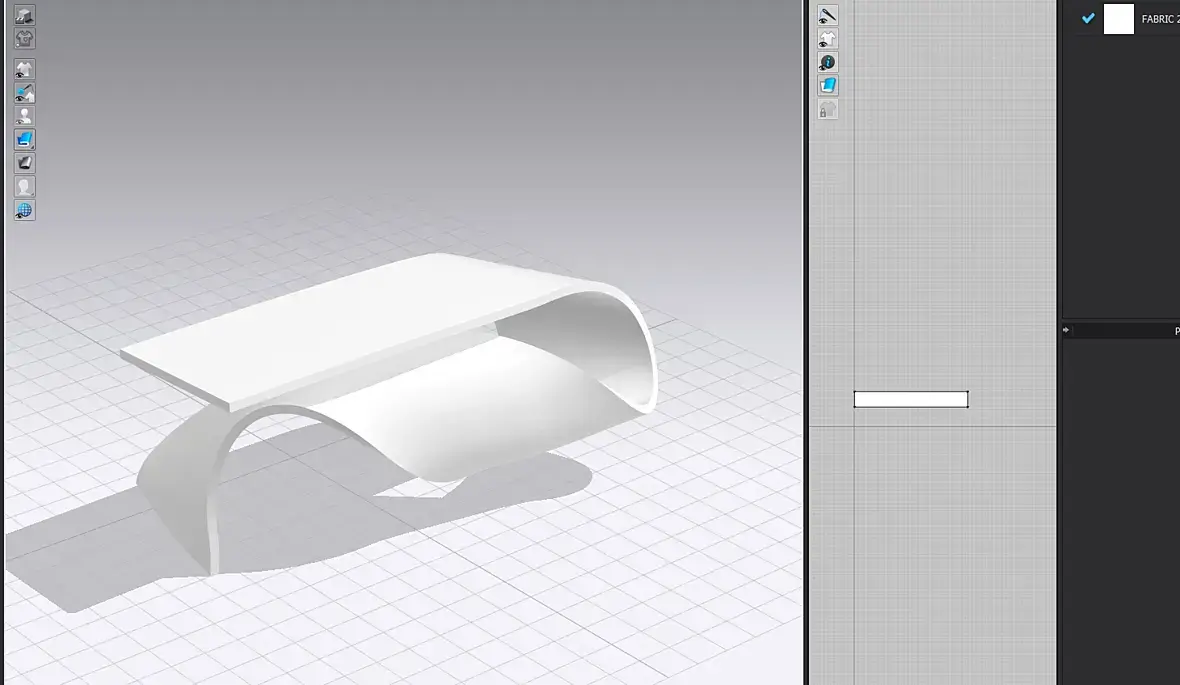Select blue texture surface icon in 2D toolbar
Screen dimensions: 1180x685
[828, 85]
